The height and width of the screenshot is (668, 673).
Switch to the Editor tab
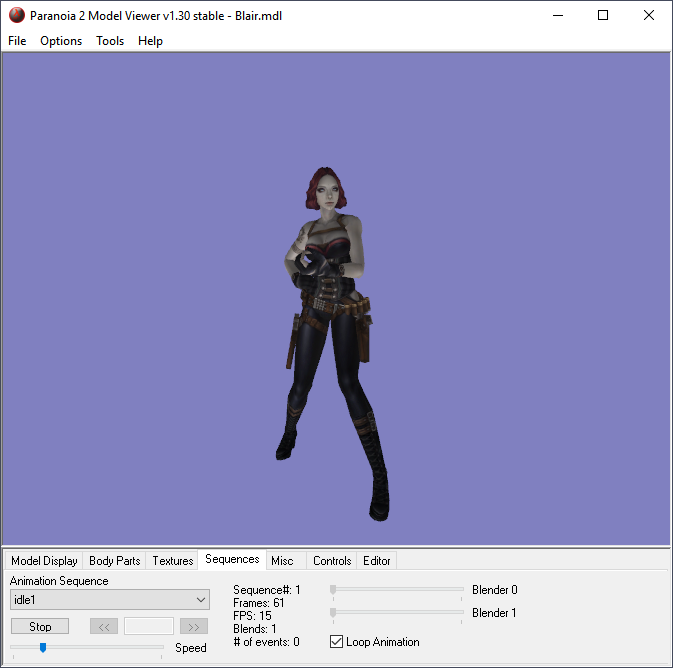pyautogui.click(x=376, y=561)
